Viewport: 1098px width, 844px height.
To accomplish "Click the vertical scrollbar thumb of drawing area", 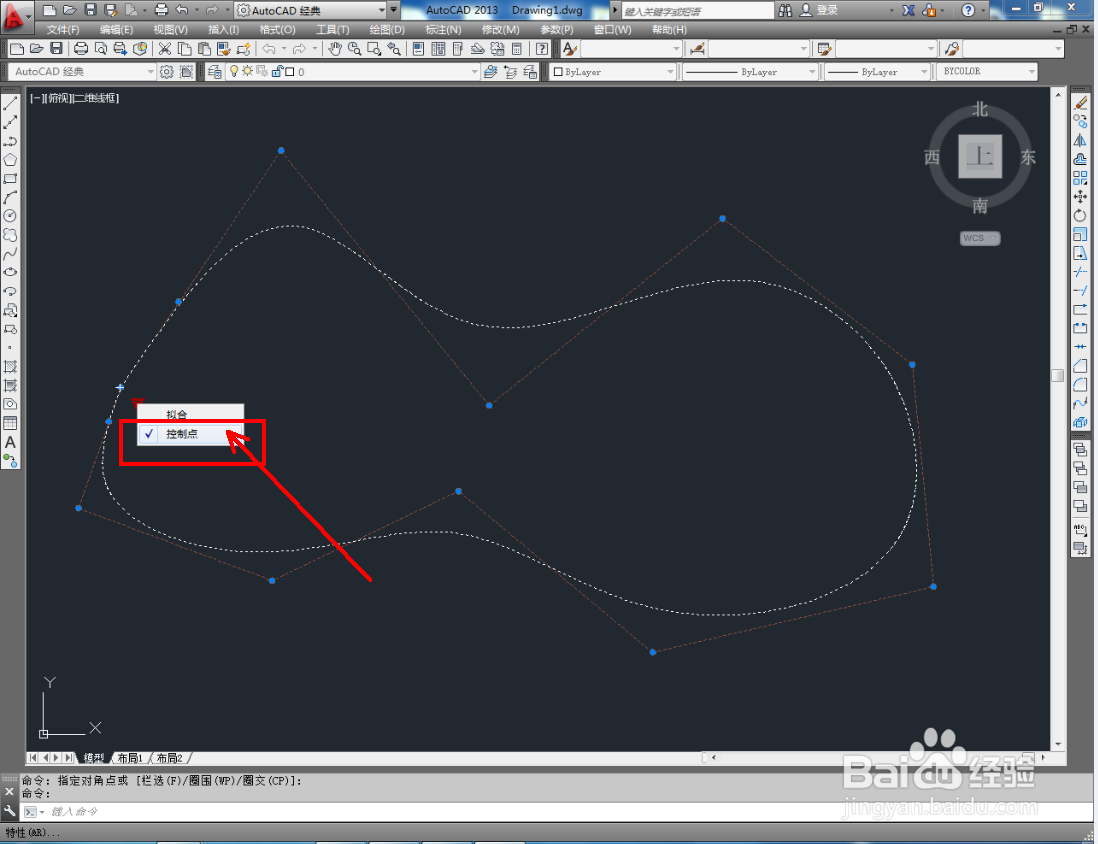I will click(1057, 375).
